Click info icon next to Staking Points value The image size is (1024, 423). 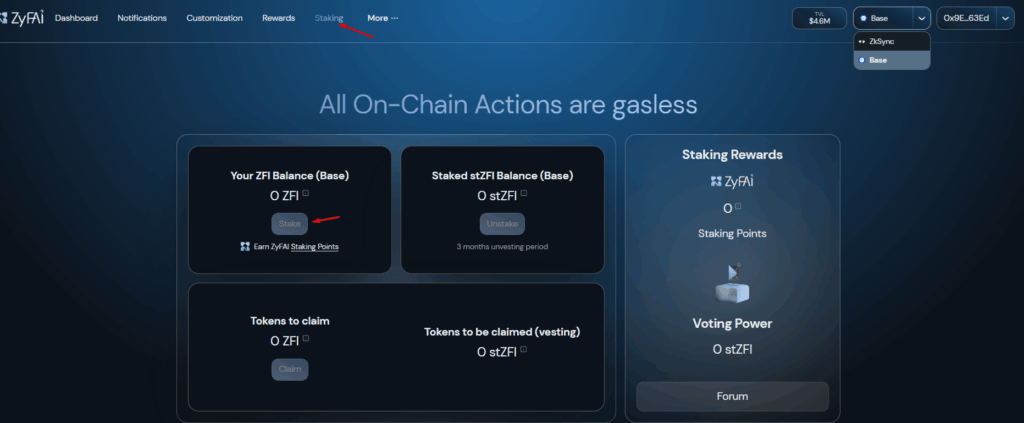[x=738, y=208]
